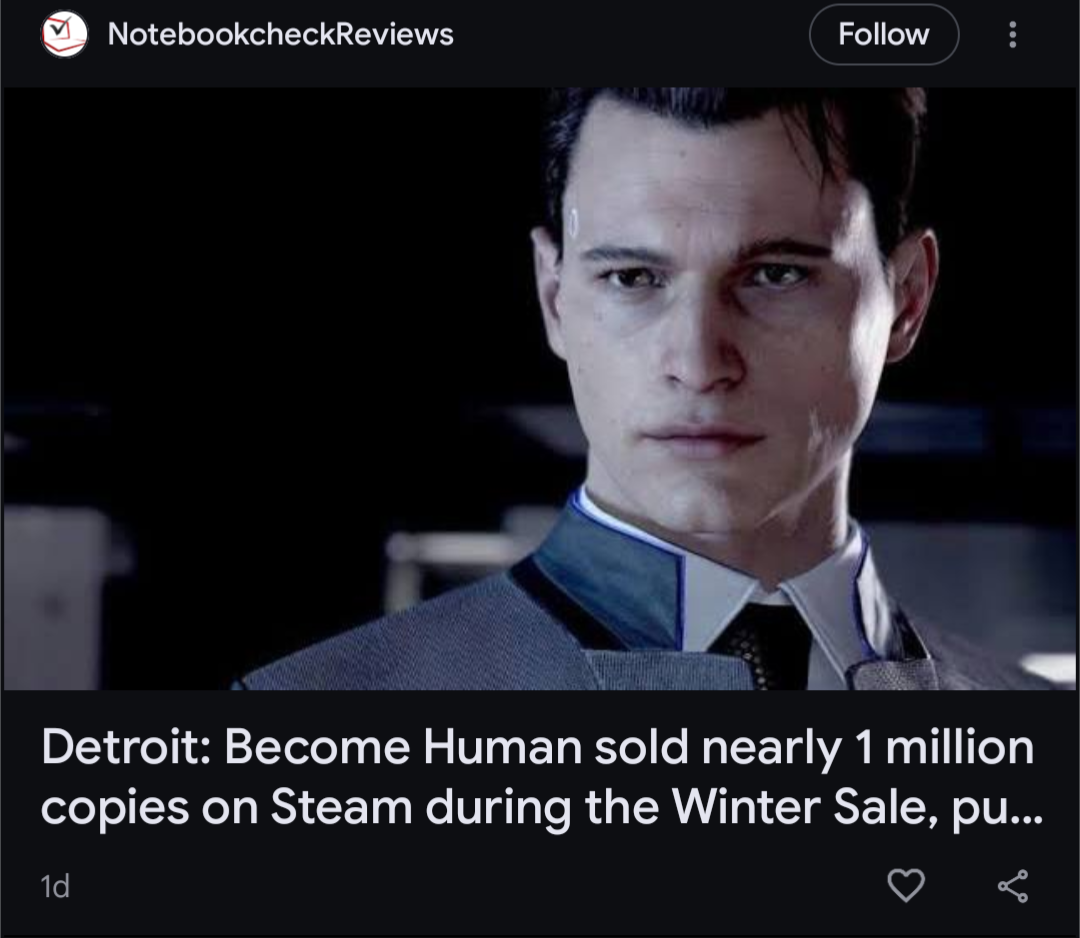
Task: Like the article with the heart icon
Action: click(x=906, y=885)
